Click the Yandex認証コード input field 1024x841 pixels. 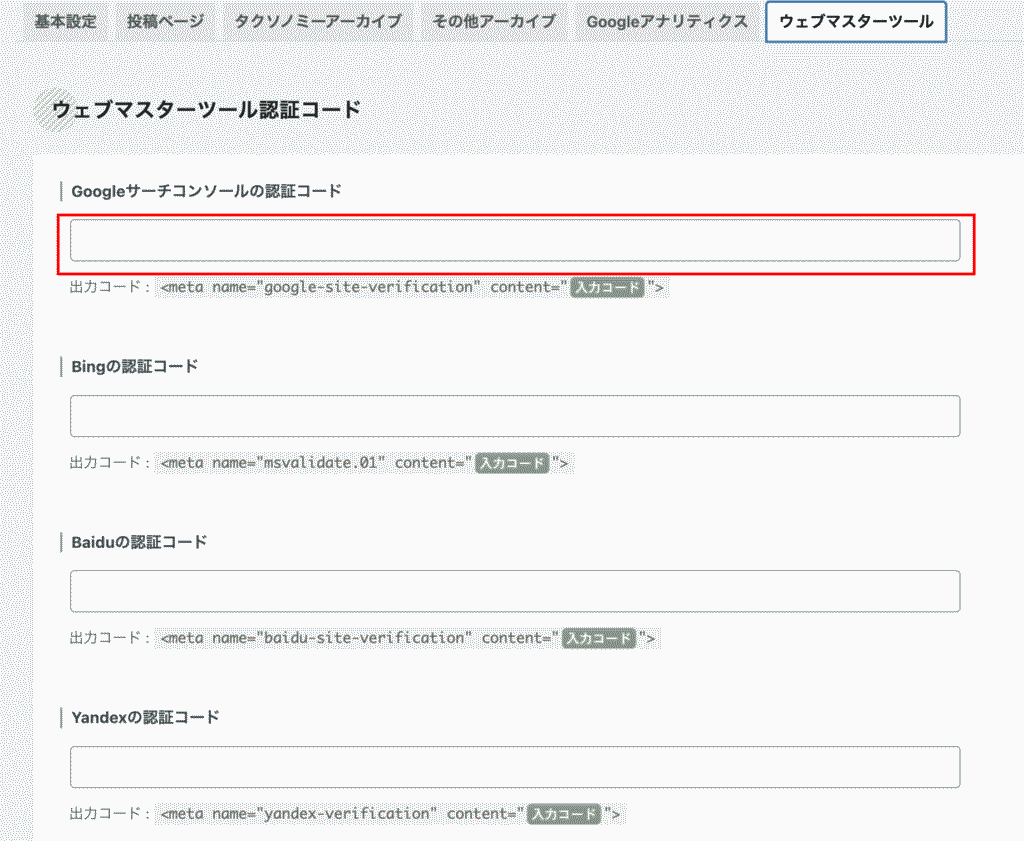tap(515, 767)
